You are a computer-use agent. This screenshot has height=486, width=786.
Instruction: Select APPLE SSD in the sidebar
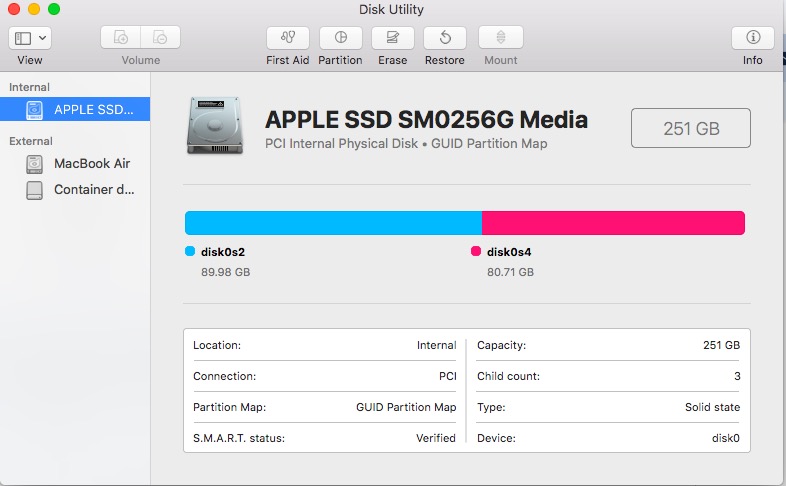pos(75,109)
